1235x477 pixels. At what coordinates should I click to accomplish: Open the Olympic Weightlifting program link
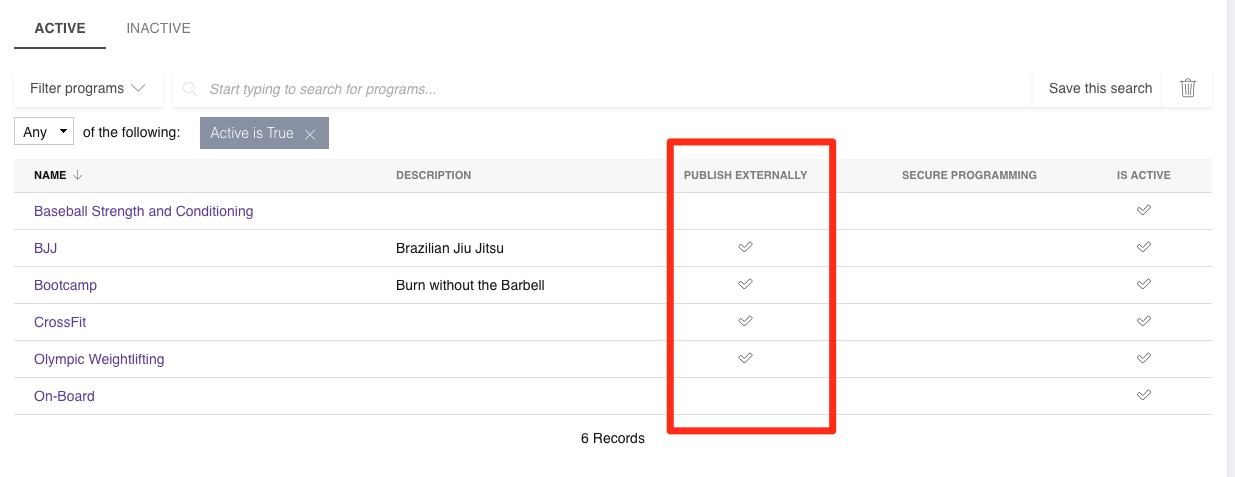pyautogui.click(x=99, y=359)
